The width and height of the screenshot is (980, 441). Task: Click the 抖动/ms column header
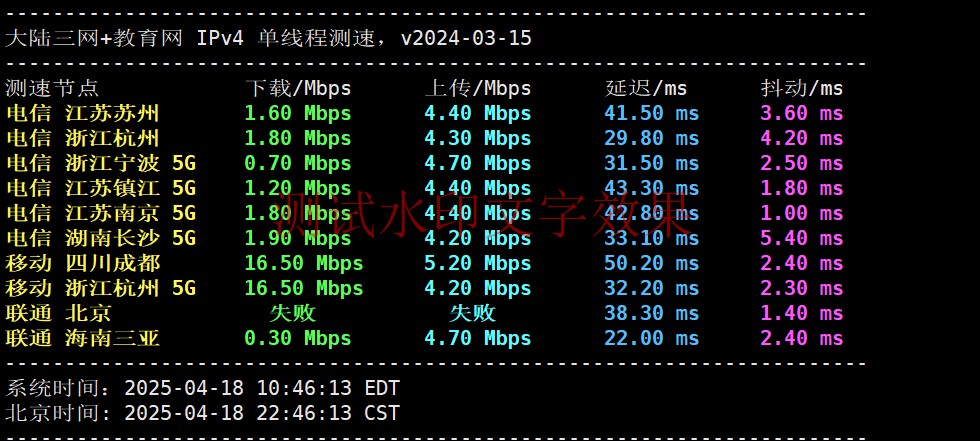802,88
